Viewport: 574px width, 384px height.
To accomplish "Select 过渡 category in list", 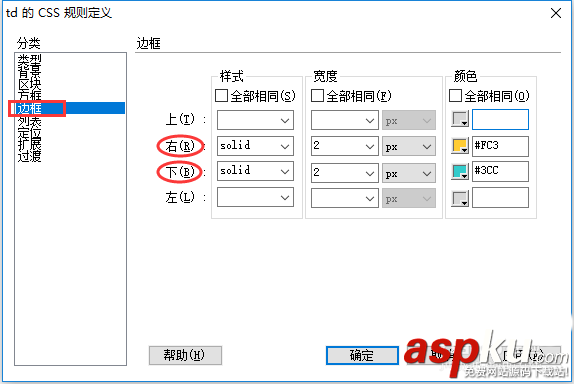I will 29,156.
